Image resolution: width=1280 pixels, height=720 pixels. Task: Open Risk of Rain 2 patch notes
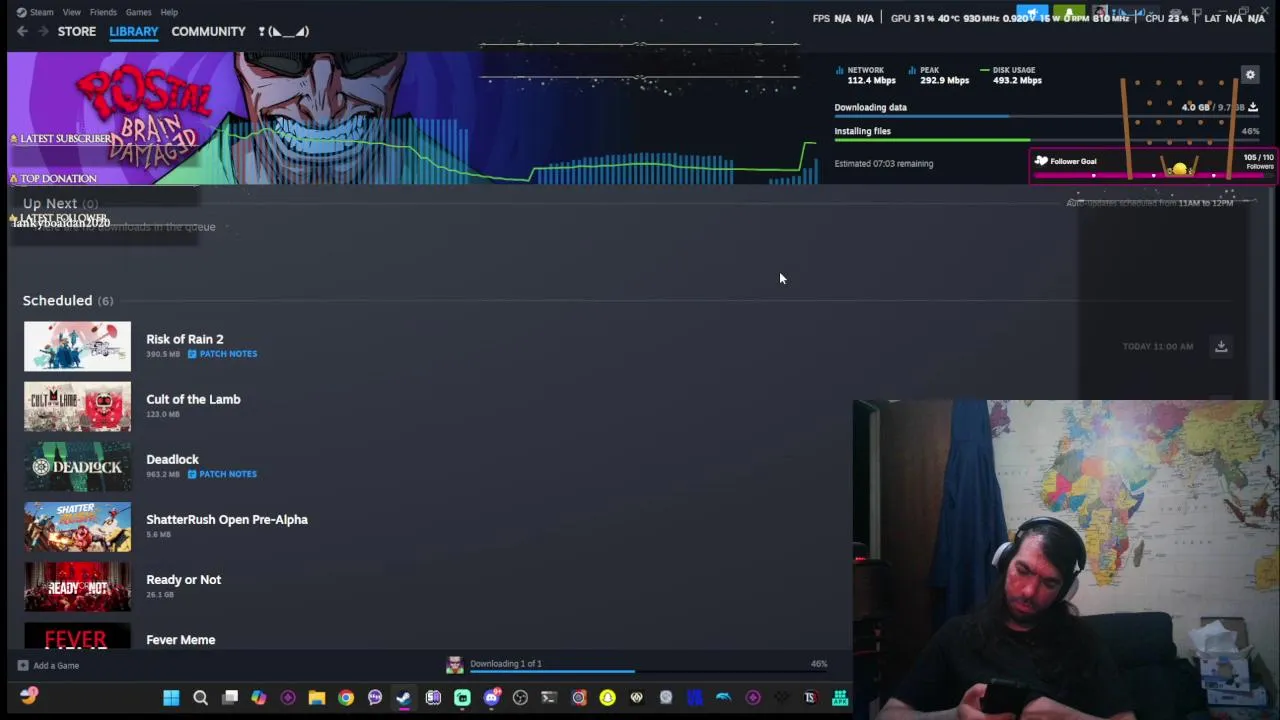tap(222, 354)
